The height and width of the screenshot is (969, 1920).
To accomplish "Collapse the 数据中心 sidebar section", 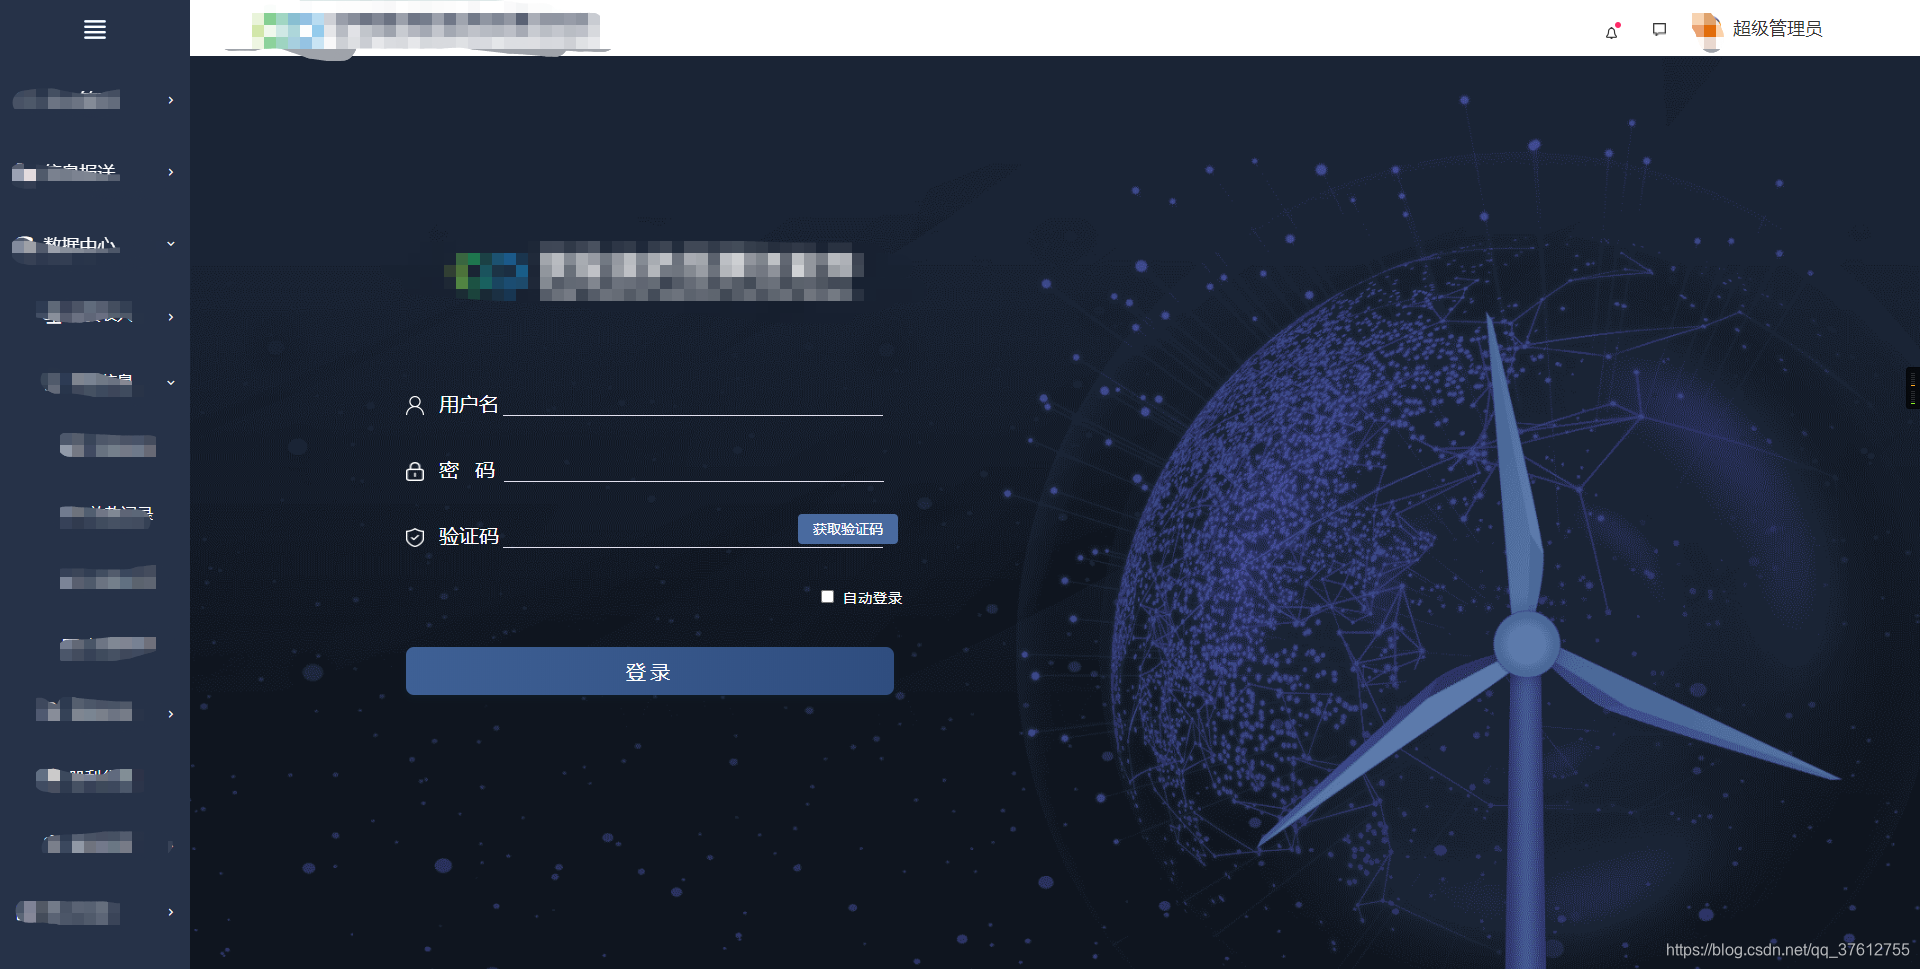I will (x=171, y=243).
